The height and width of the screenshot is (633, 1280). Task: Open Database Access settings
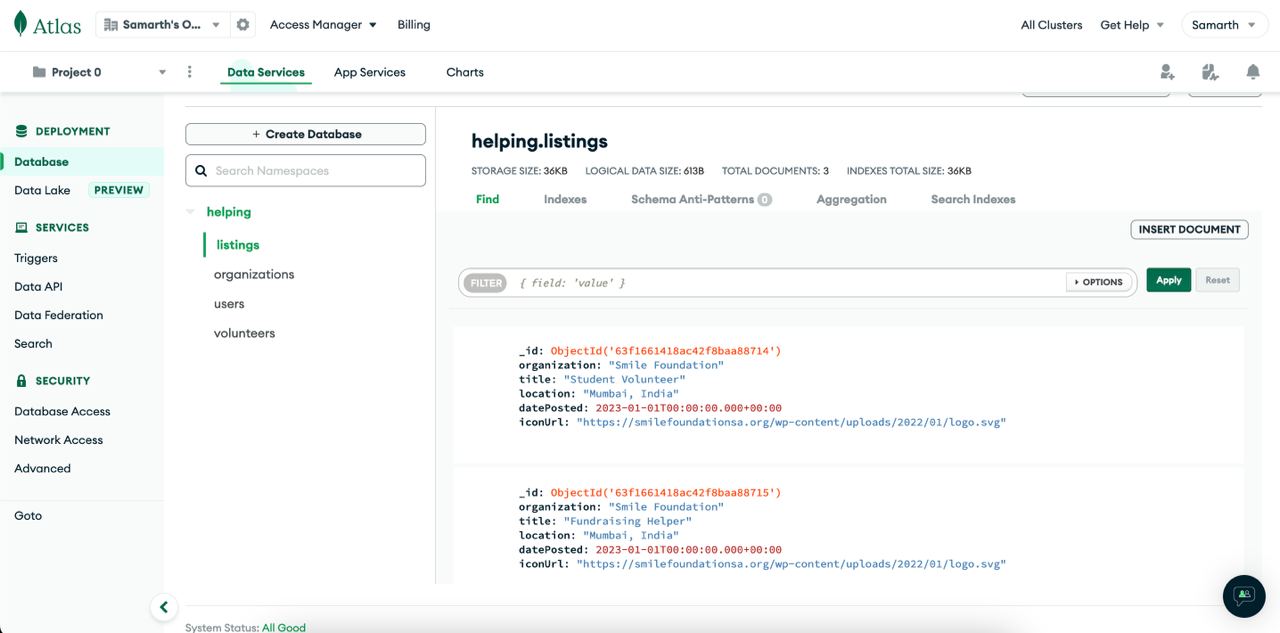pos(62,411)
